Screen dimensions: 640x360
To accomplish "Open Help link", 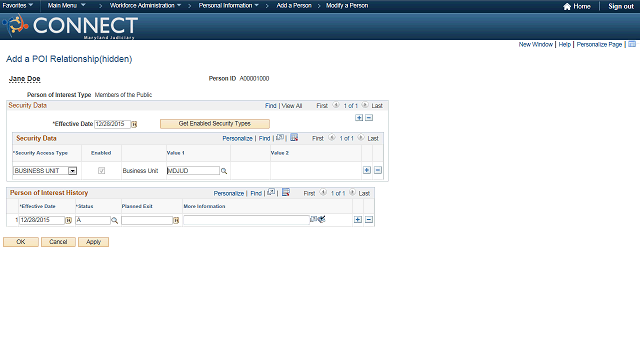I will (x=564, y=44).
